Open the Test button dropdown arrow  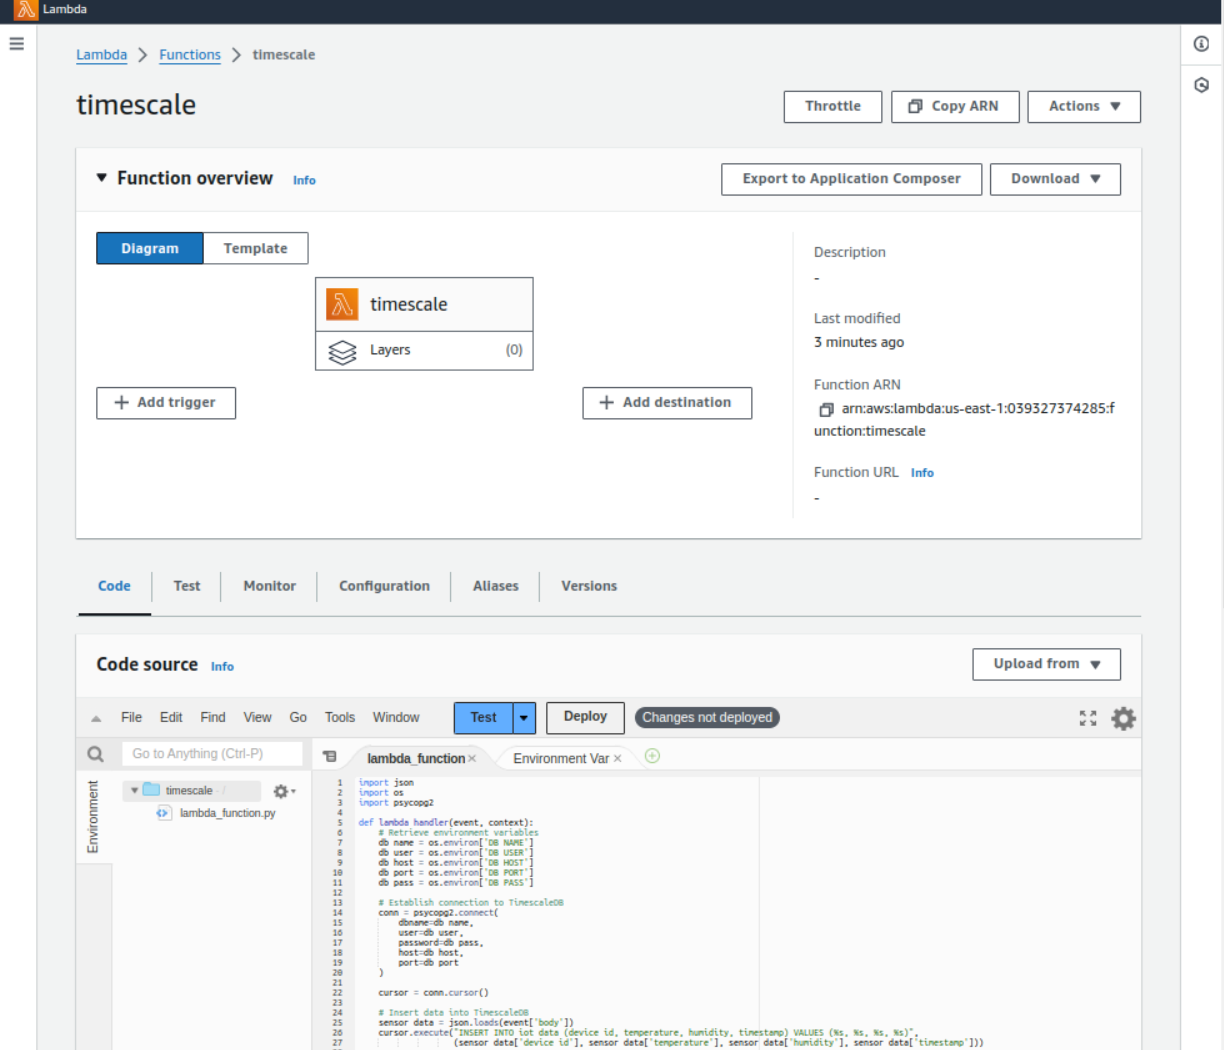pyautogui.click(x=524, y=718)
